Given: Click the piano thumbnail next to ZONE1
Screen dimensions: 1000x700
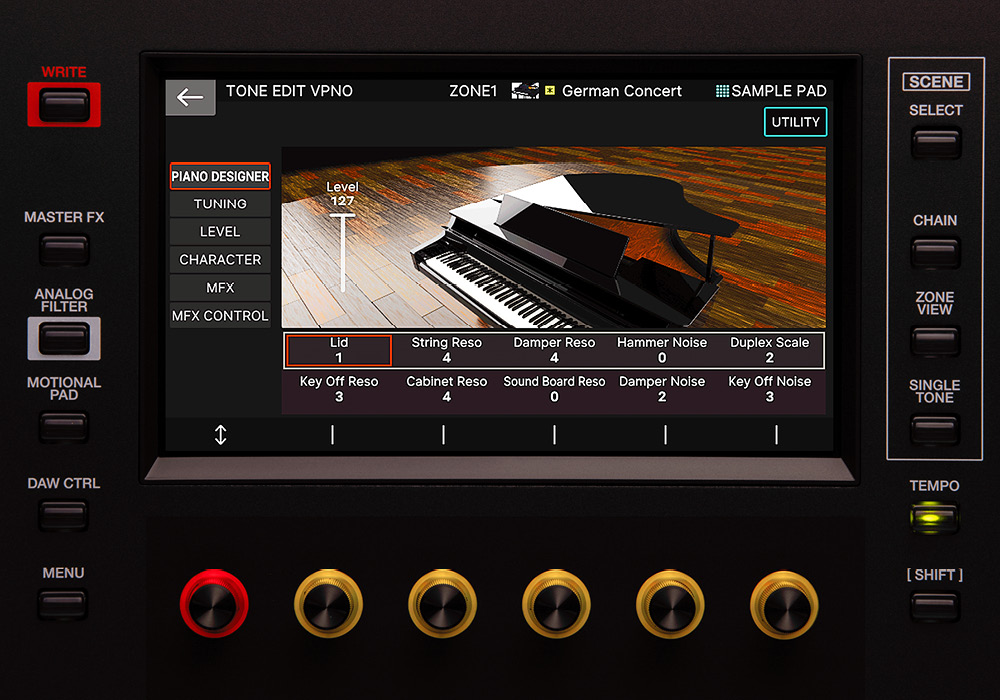Looking at the screenshot, I should [525, 91].
